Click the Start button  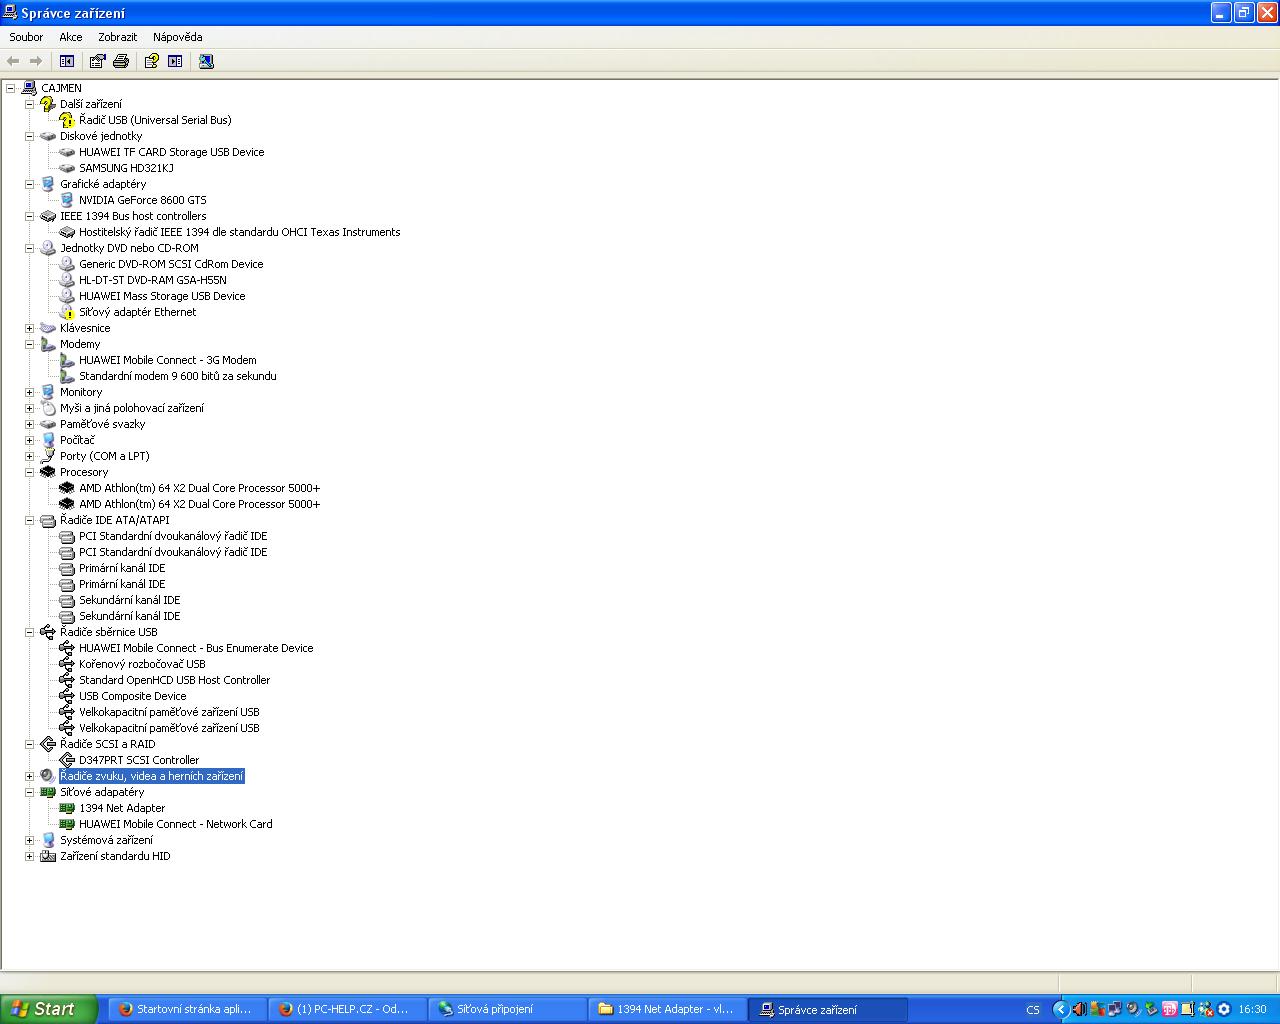(x=49, y=1009)
